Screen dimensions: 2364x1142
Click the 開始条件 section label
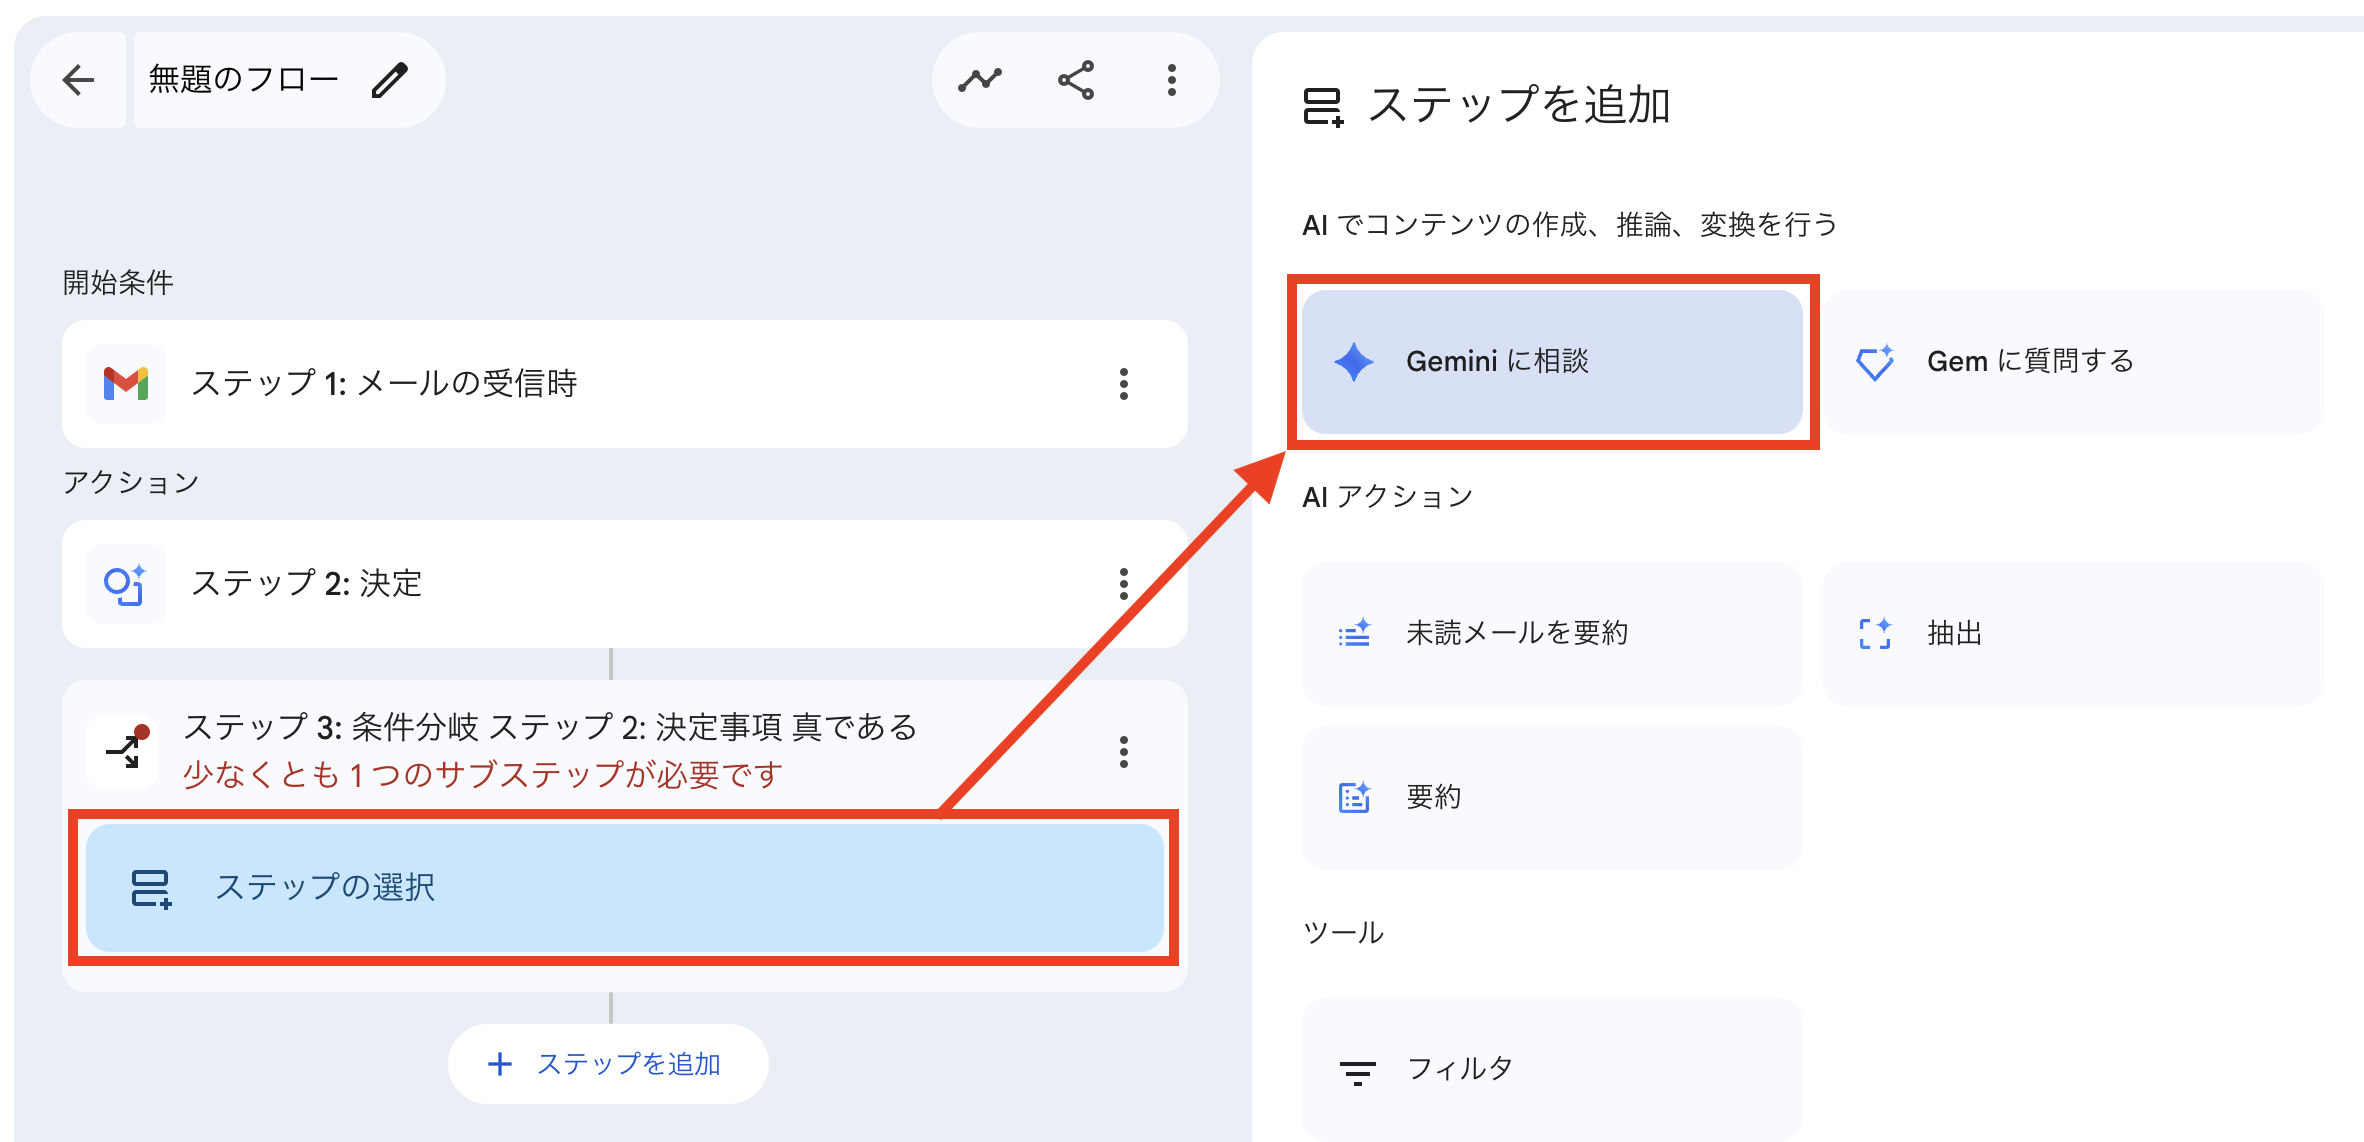[118, 283]
